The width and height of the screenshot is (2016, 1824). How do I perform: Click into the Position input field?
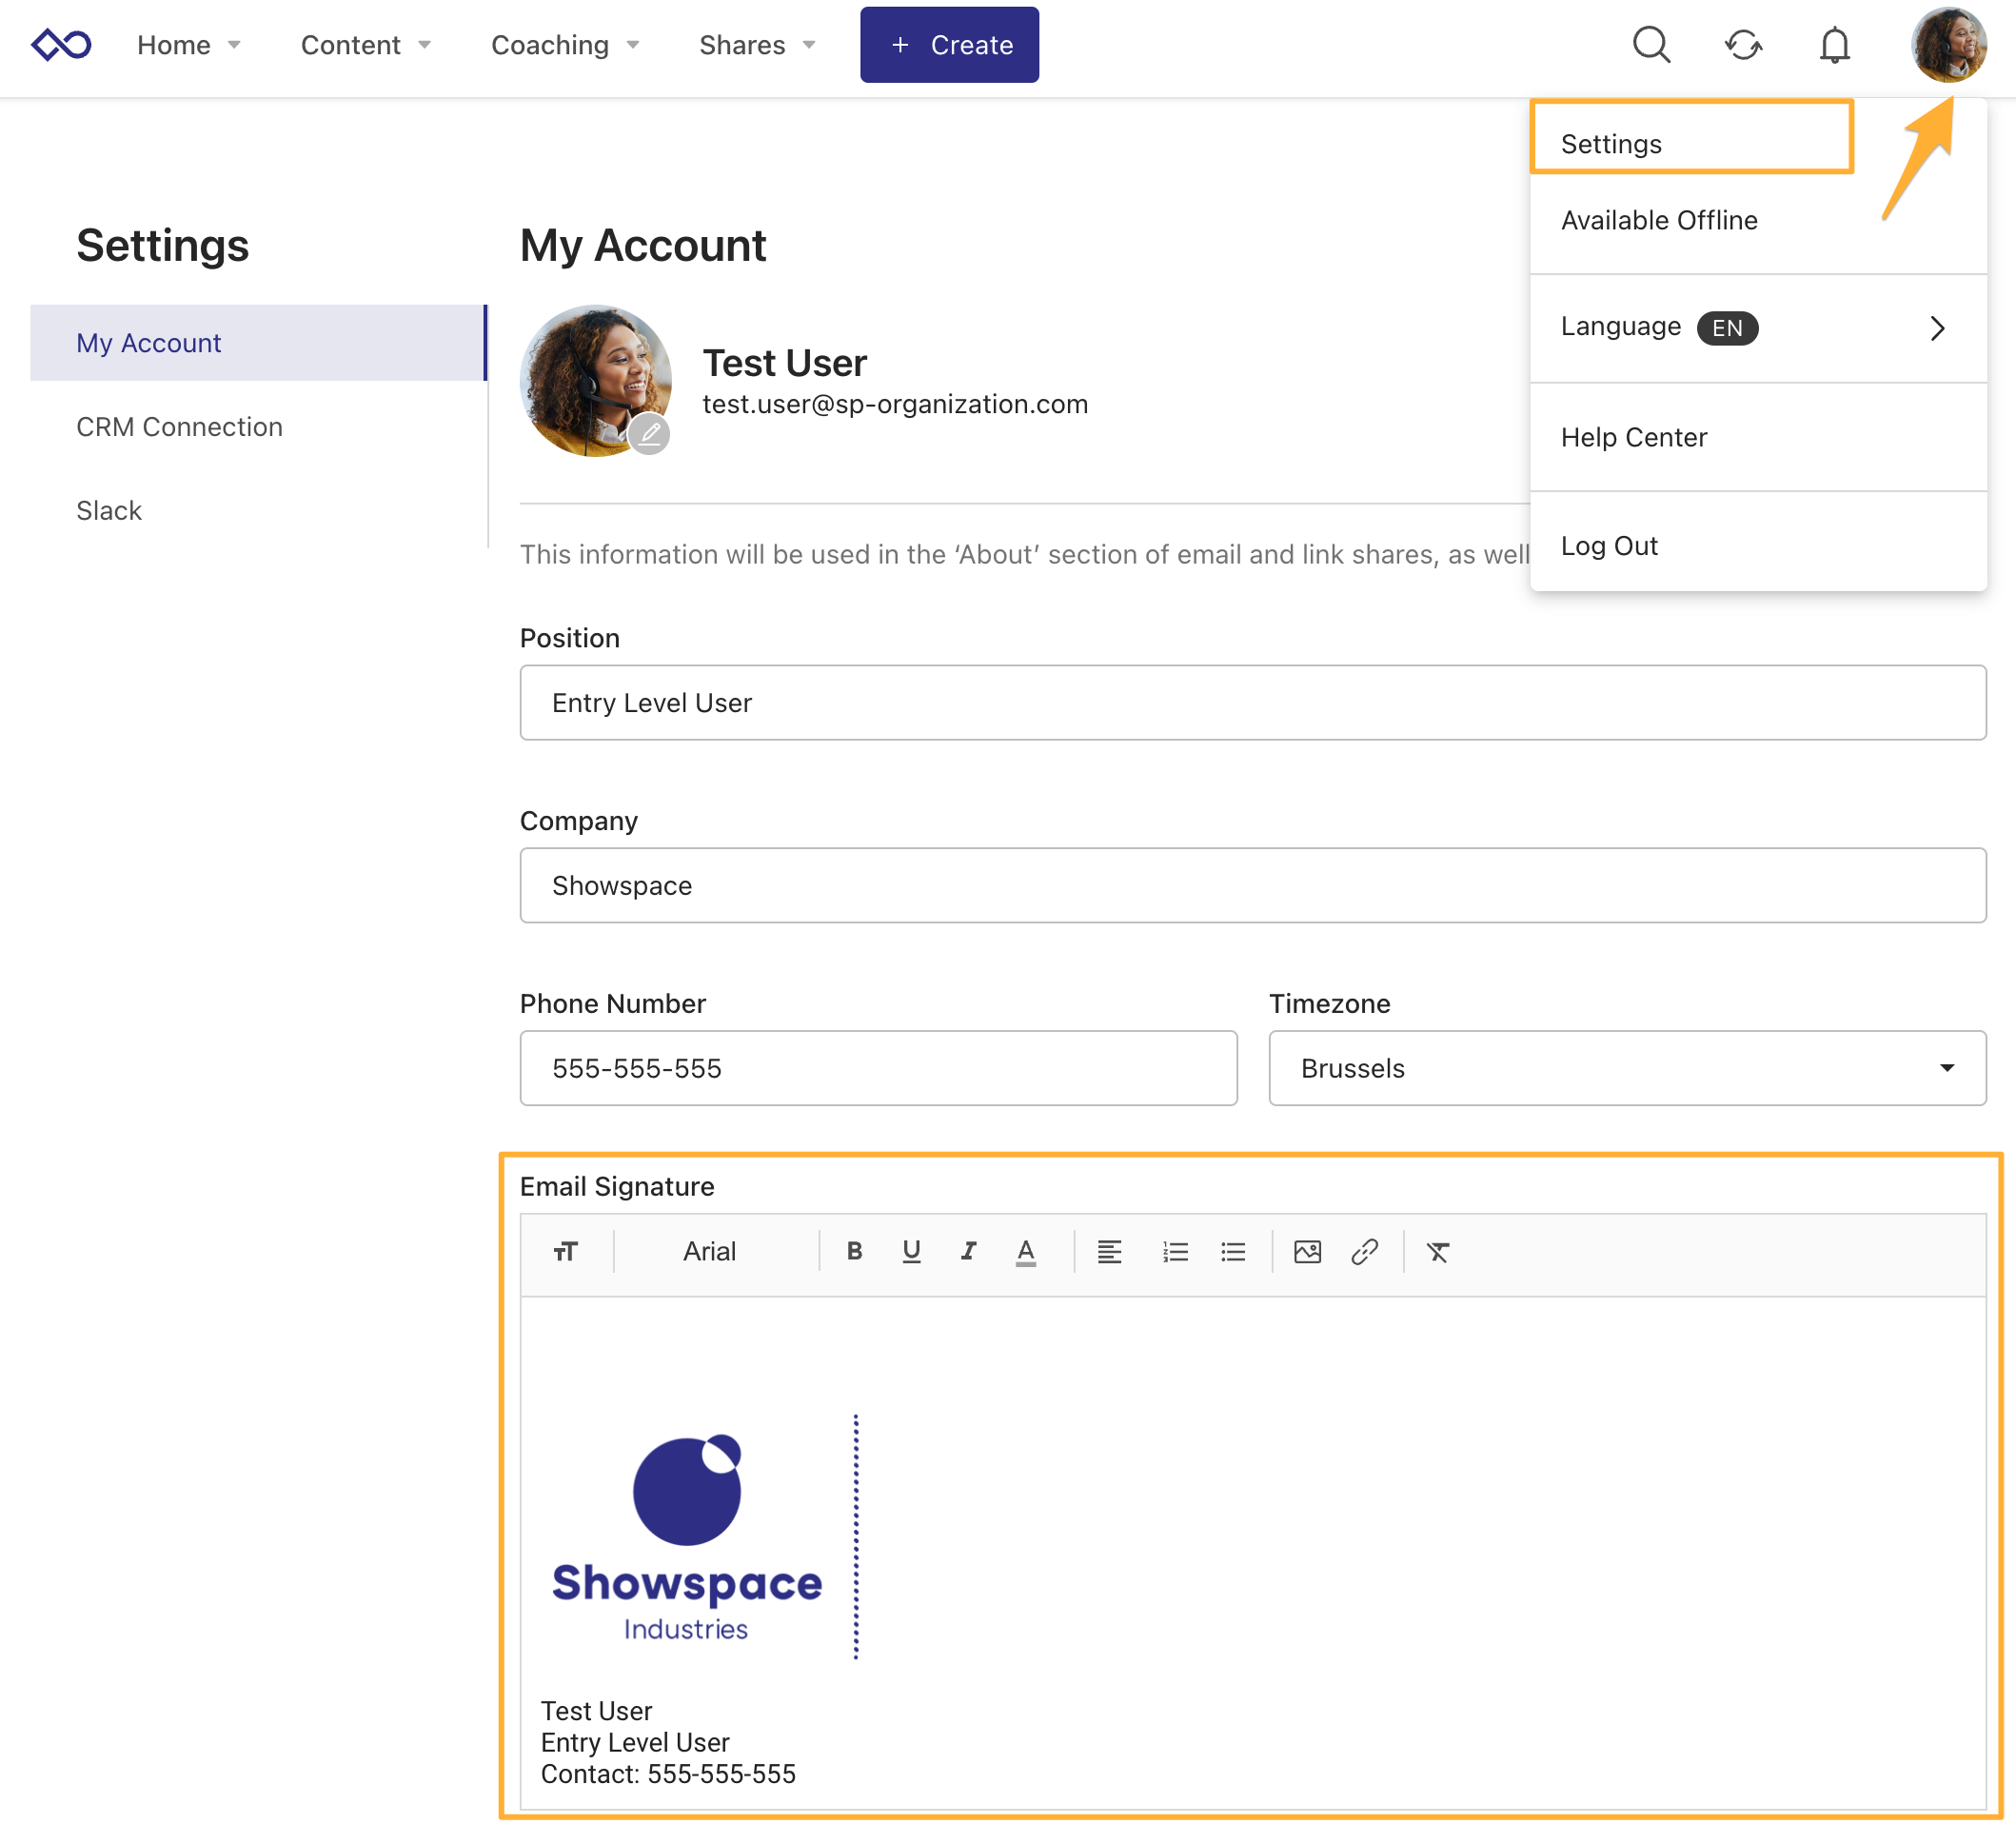1252,703
